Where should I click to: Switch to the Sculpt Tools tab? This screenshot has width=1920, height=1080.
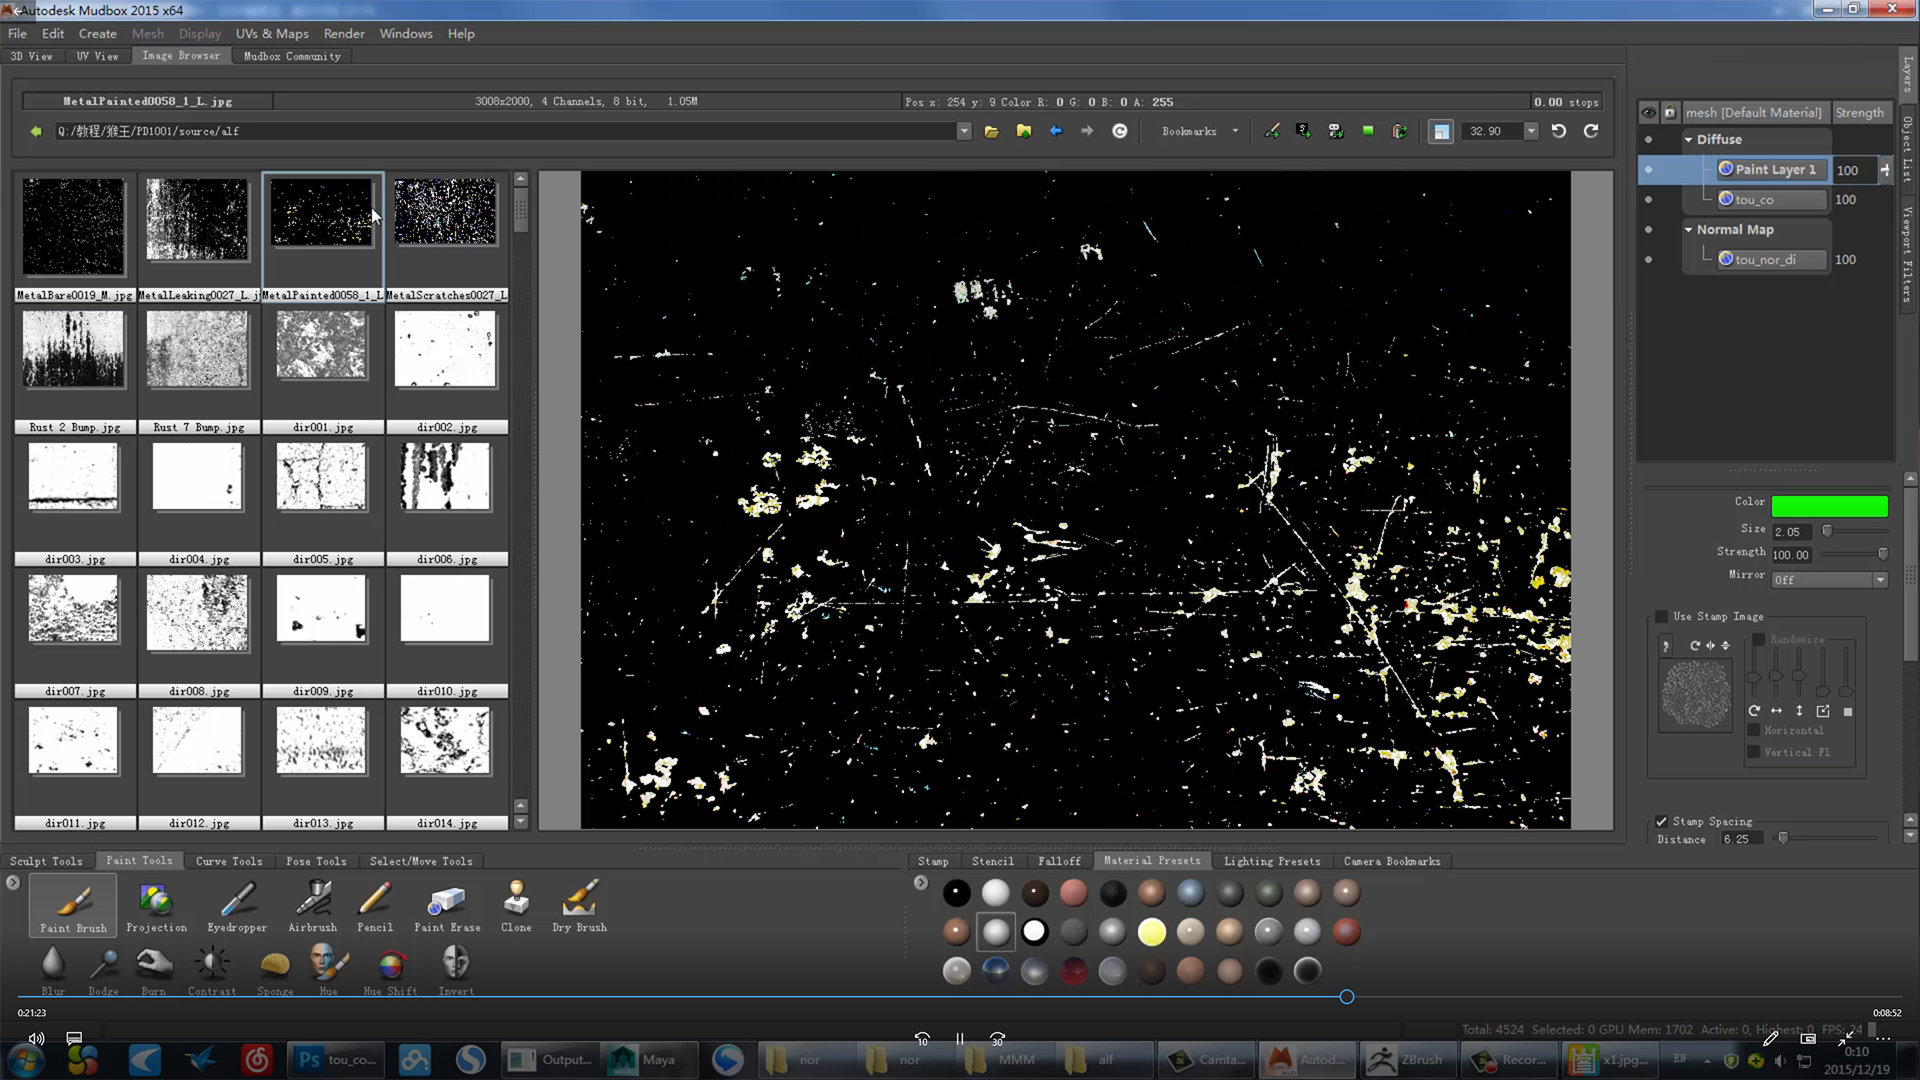coord(46,861)
